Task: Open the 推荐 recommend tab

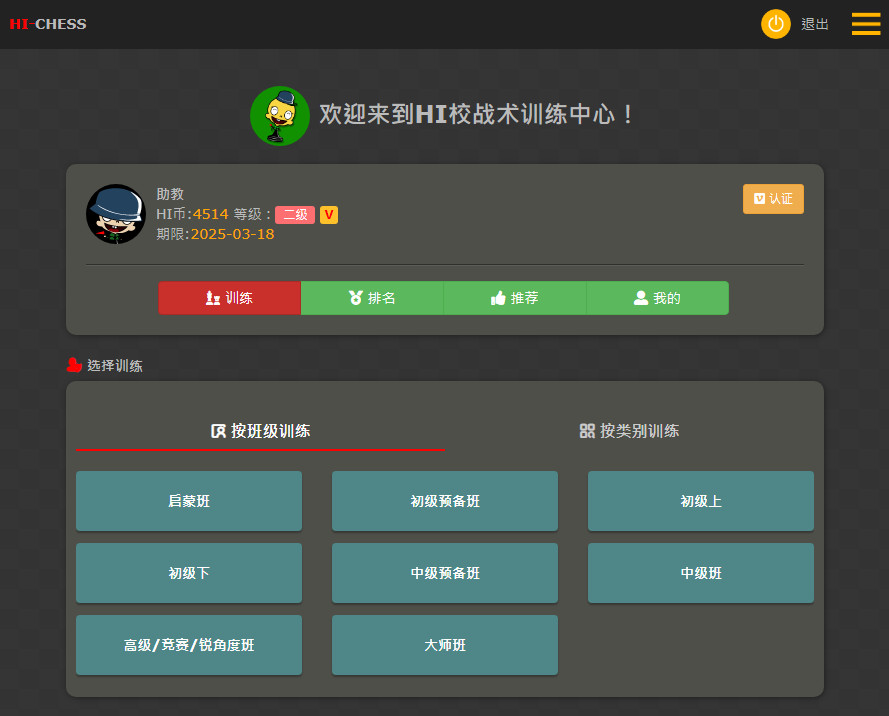Action: coord(515,298)
